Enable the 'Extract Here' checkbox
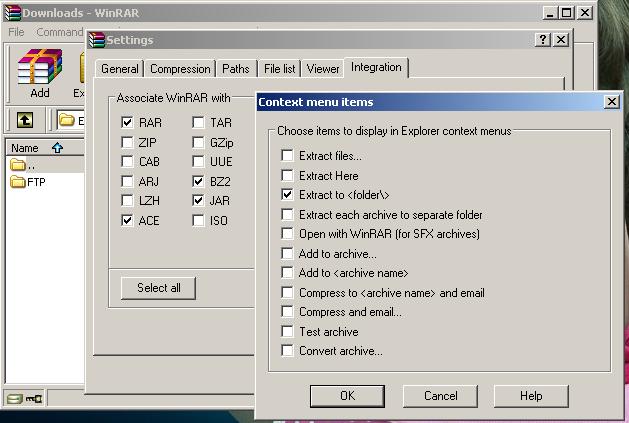629x423 pixels. pos(287,175)
